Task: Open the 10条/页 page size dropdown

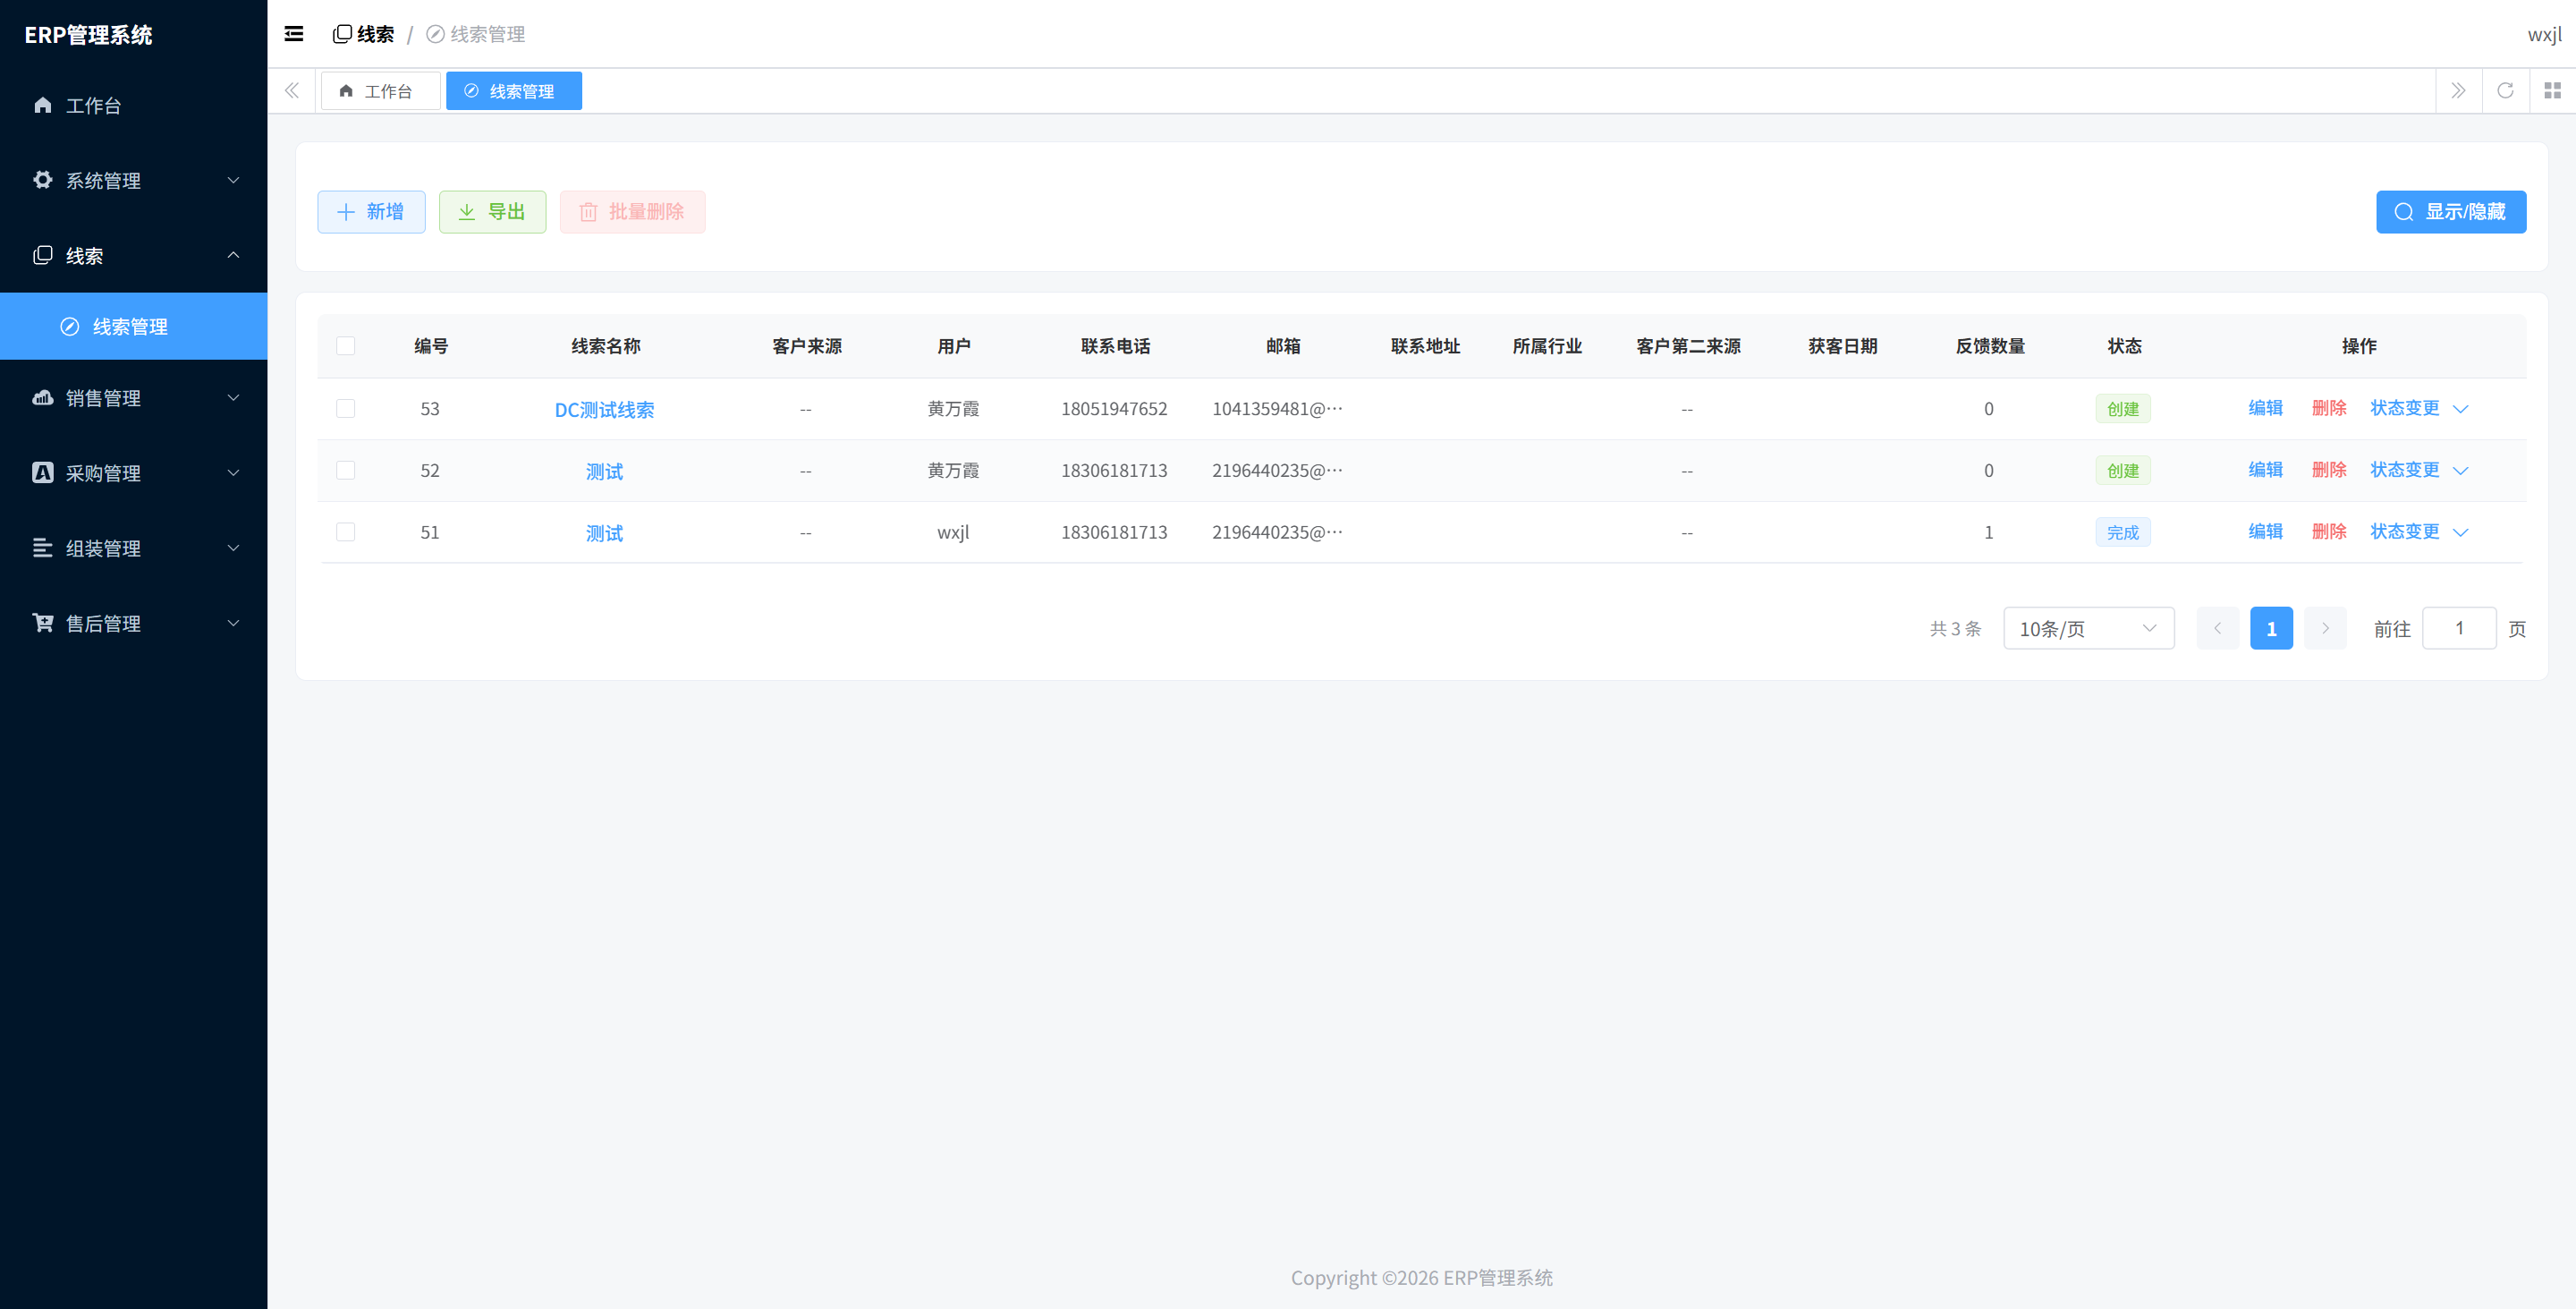Action: (2088, 628)
